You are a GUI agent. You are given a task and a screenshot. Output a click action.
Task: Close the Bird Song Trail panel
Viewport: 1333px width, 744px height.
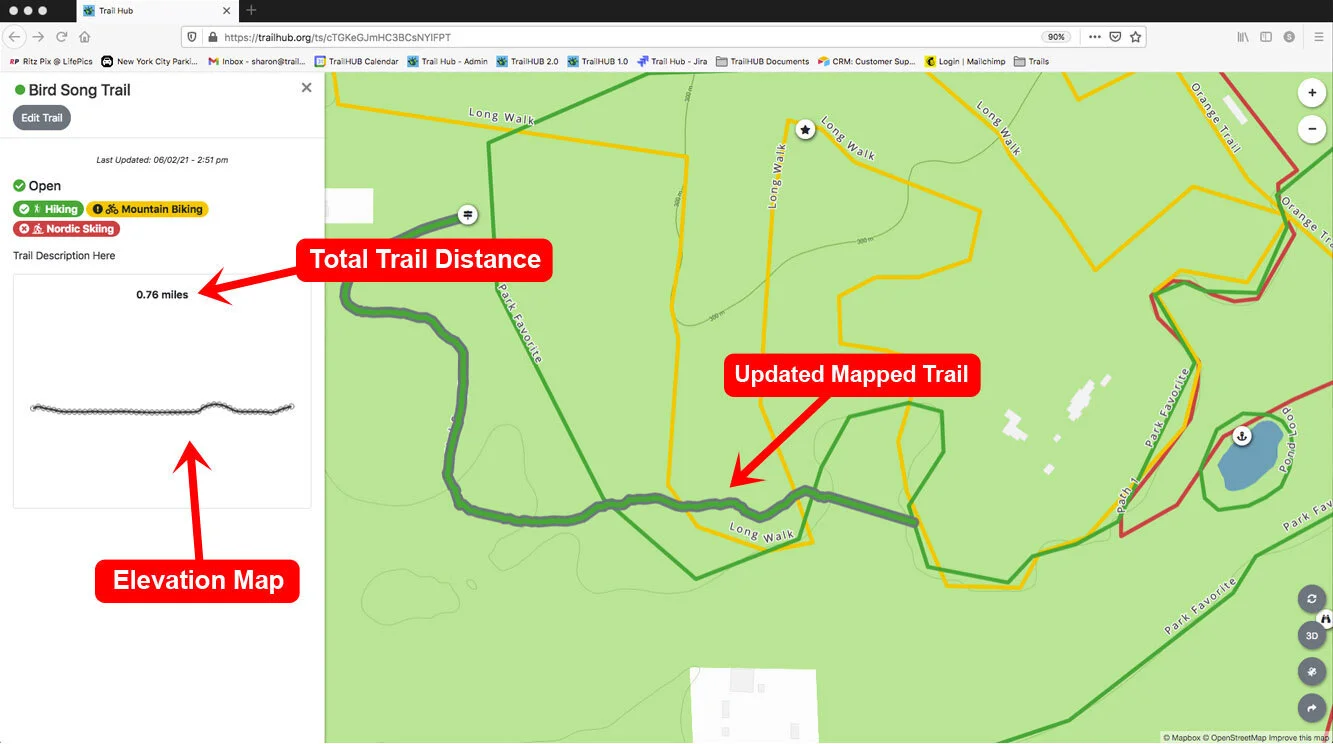[x=306, y=88]
